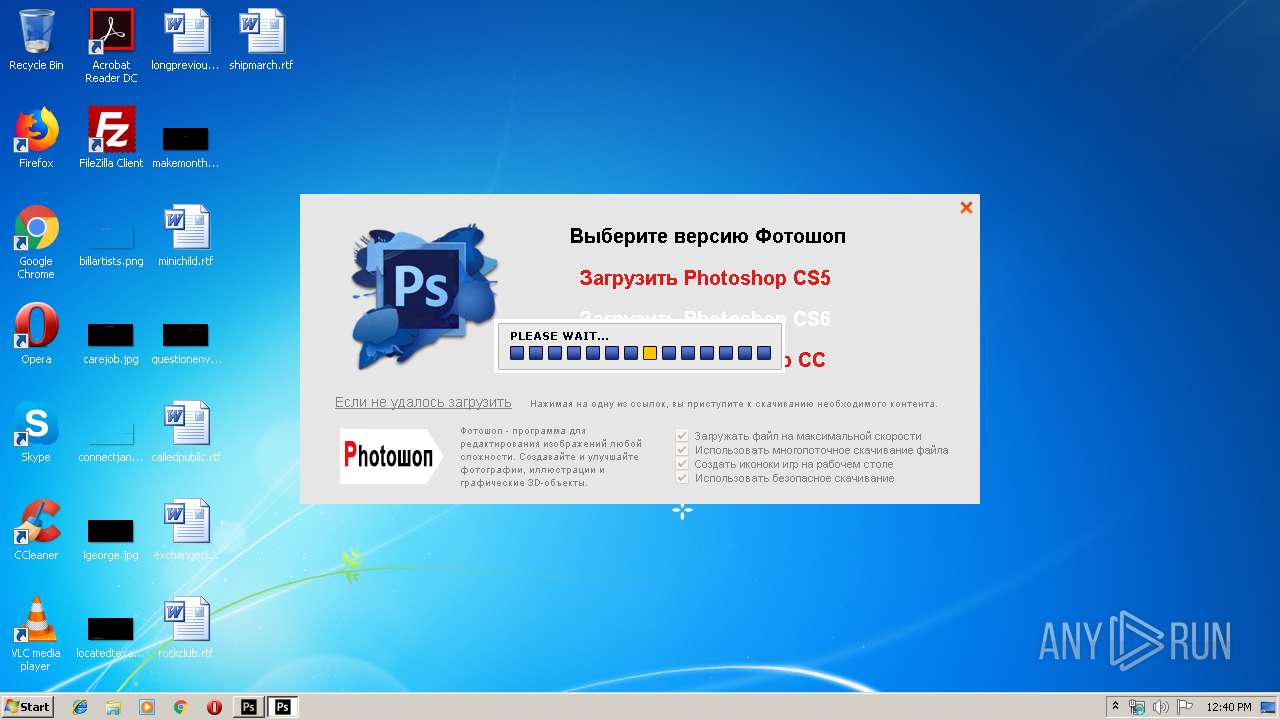Toggle 'Использовать многопоточное скачивание файла' checkbox
This screenshot has height=720, width=1280.
(683, 450)
